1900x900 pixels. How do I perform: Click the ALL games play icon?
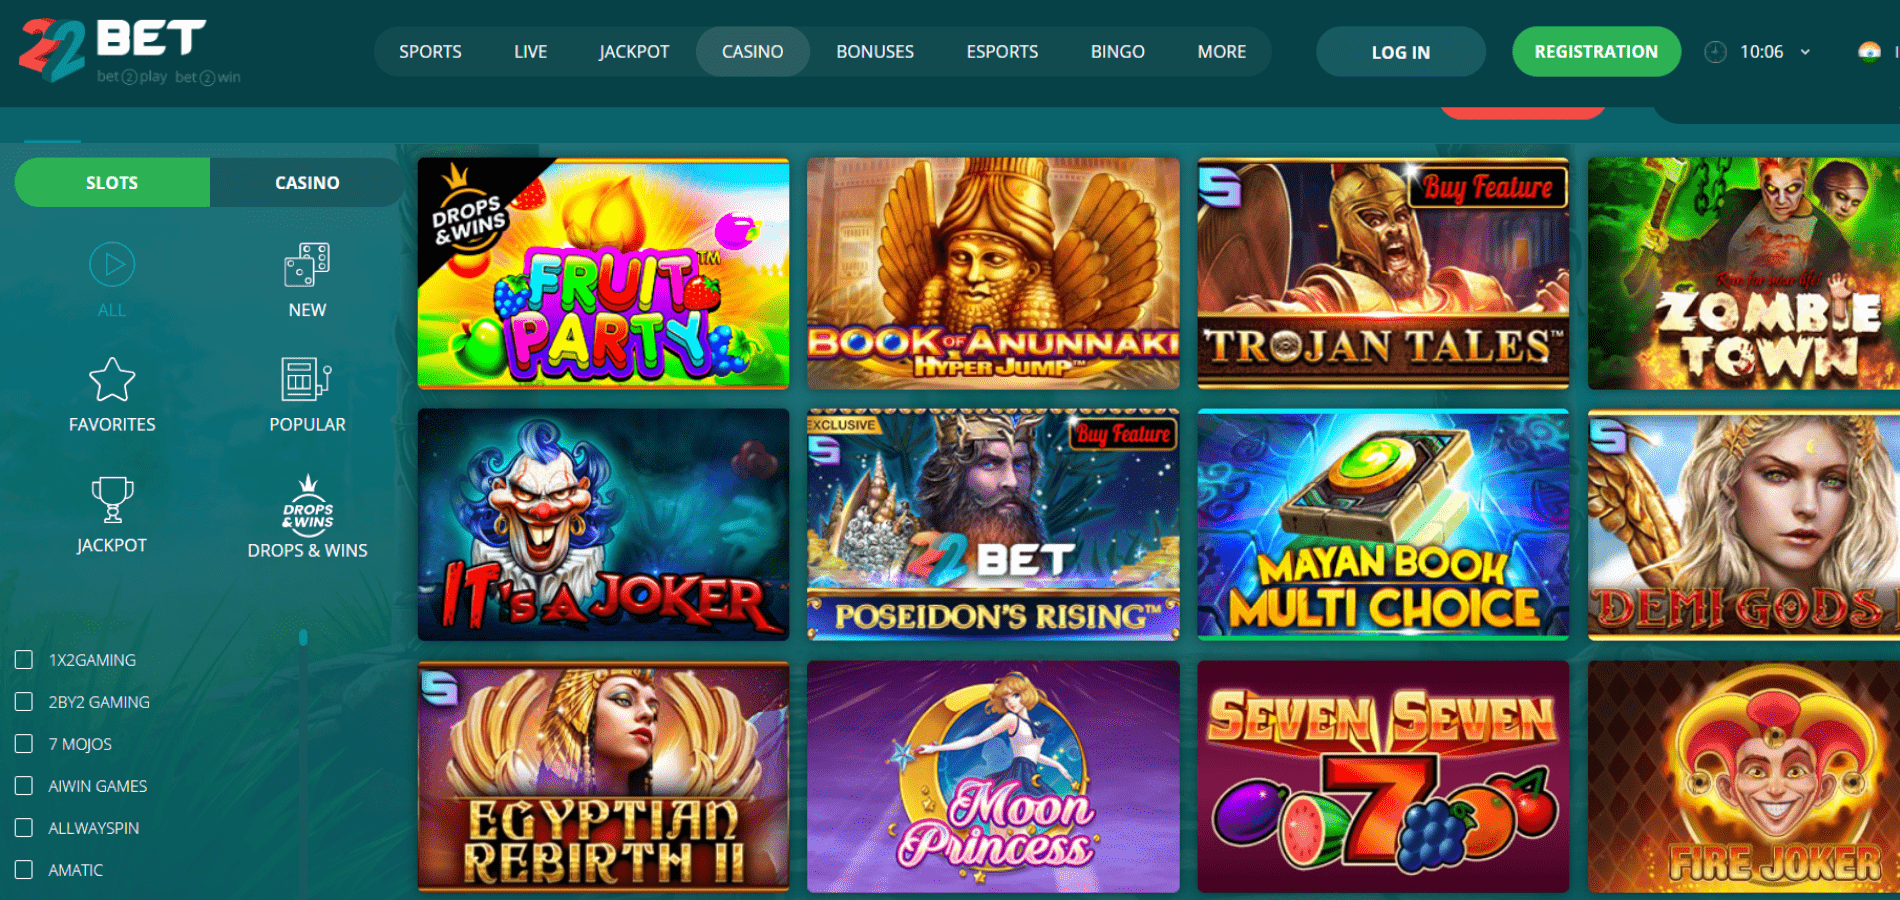(112, 265)
